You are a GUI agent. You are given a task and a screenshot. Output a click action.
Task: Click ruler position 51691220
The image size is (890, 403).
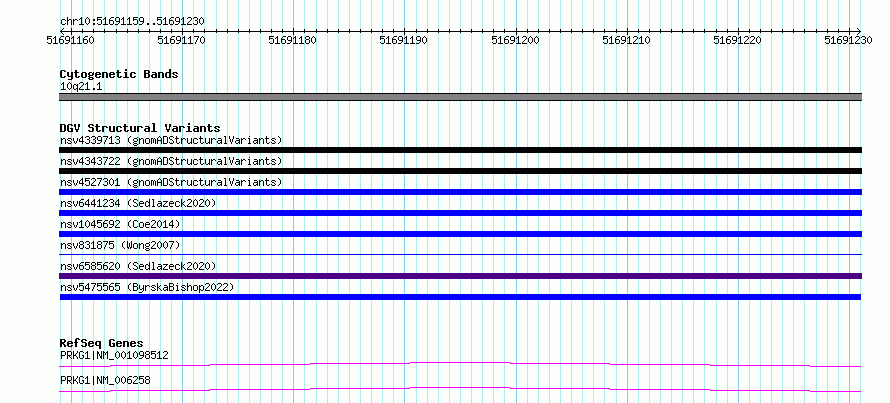pos(738,40)
